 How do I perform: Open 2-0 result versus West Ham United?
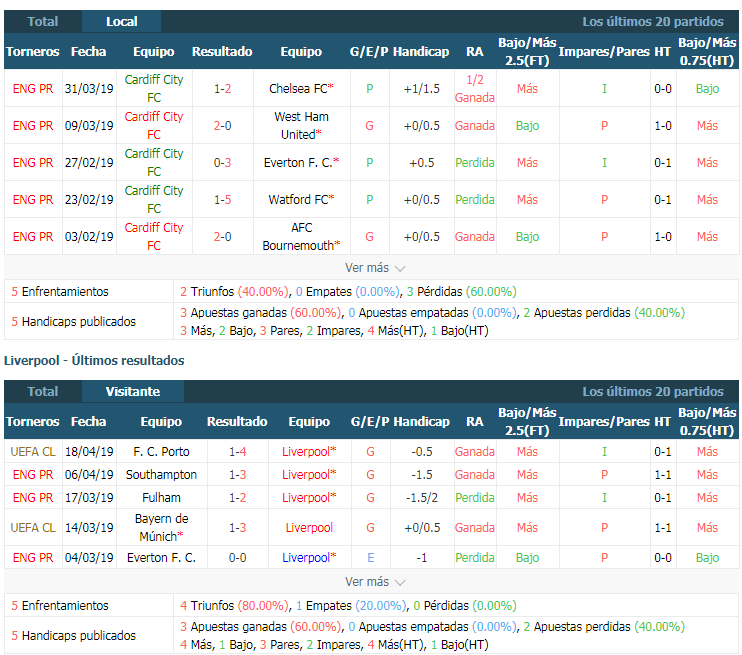(222, 125)
